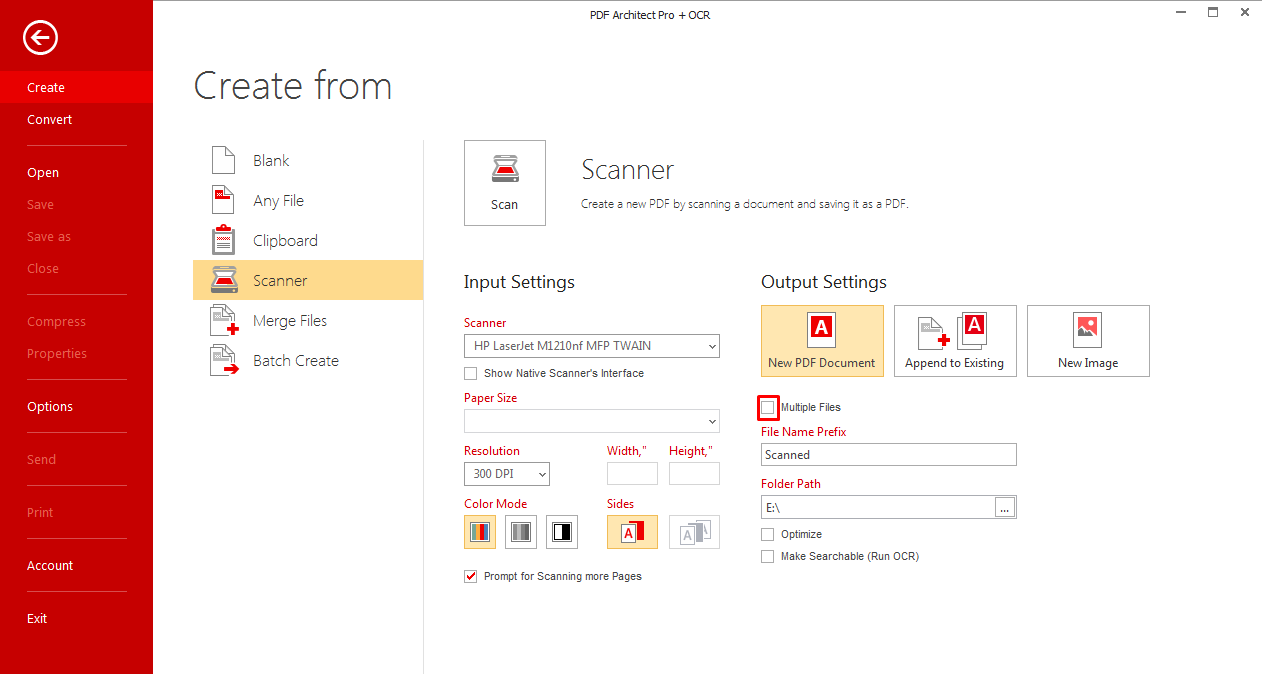Select the black and white color mode icon
Screen dimensions: 1262x674
point(562,532)
